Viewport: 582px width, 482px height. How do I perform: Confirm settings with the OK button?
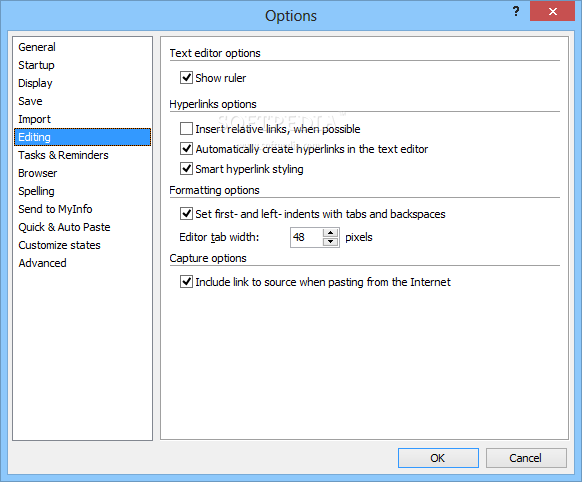[x=438, y=458]
